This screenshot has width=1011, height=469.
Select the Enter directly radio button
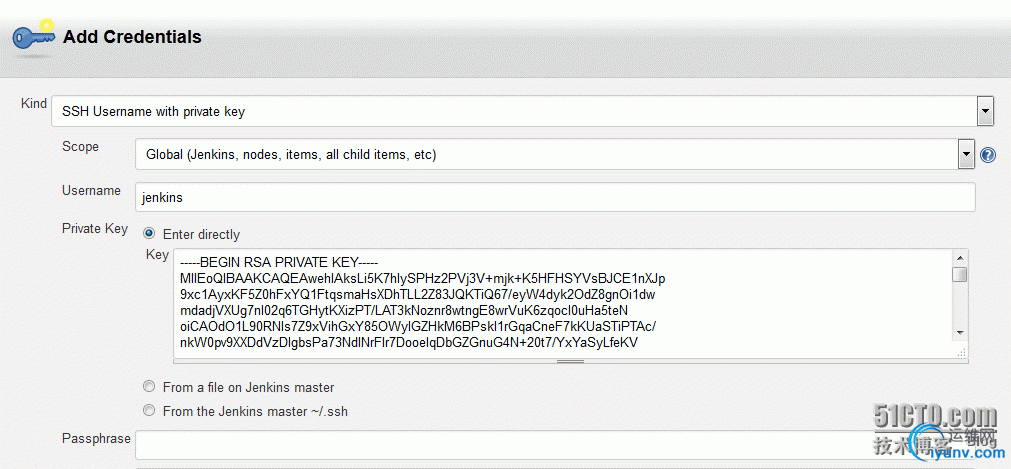point(150,234)
